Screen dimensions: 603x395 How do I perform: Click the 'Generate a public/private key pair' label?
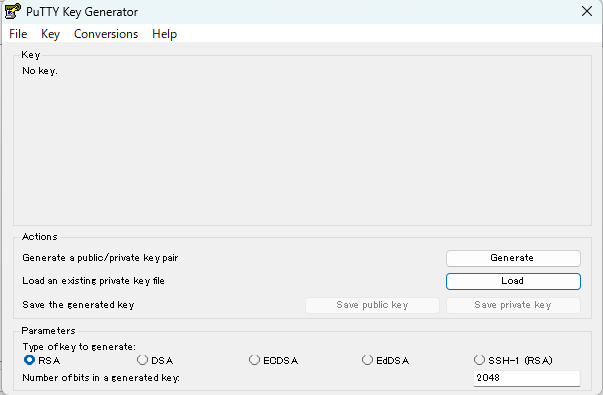pos(100,258)
